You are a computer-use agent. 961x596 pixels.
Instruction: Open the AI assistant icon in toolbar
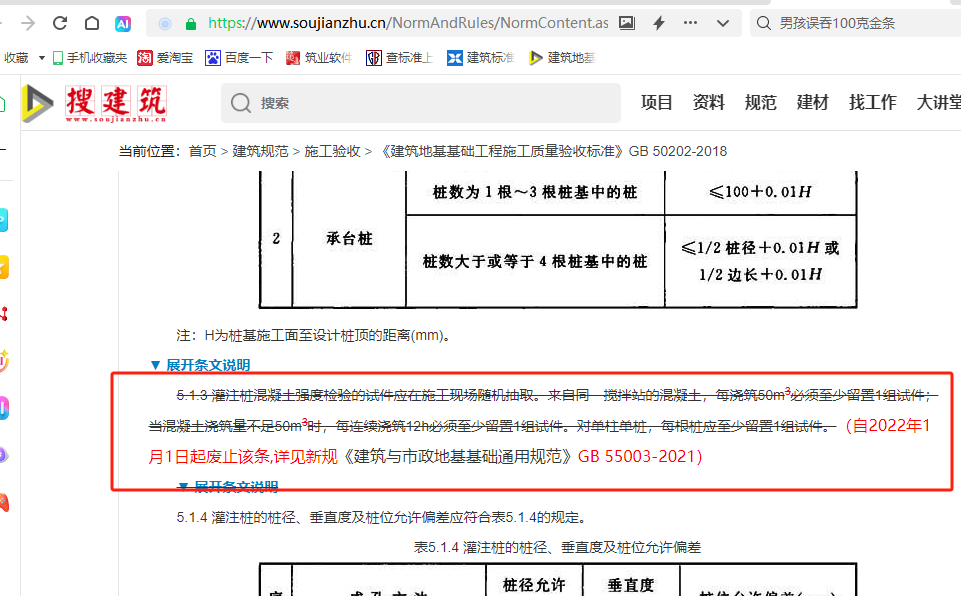click(x=123, y=23)
